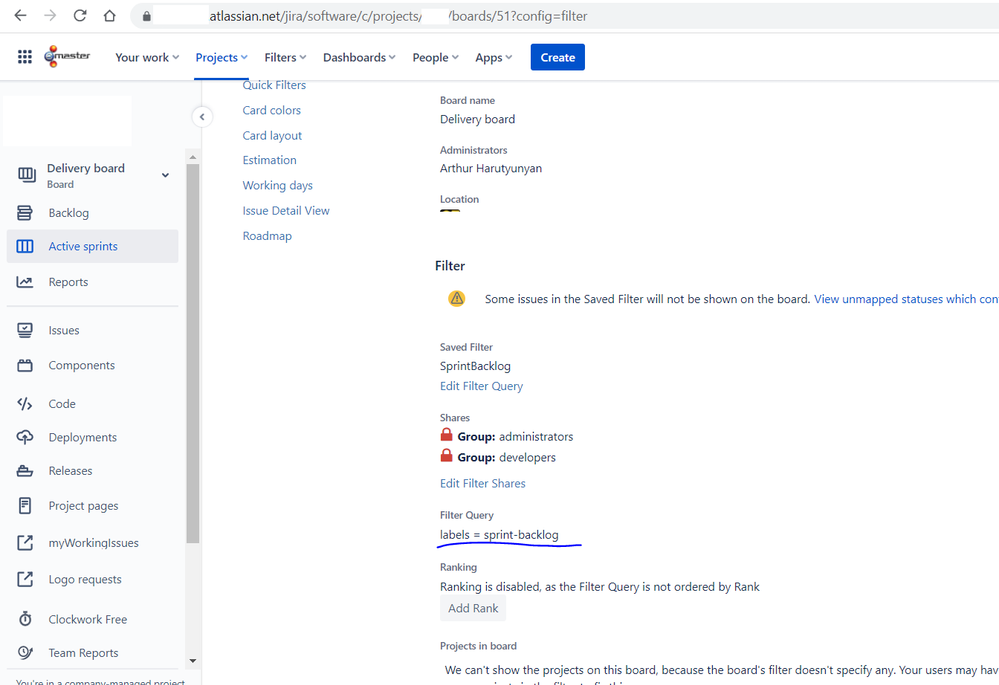Click View unmapped statuses link
The image size is (999, 685).
tap(906, 299)
